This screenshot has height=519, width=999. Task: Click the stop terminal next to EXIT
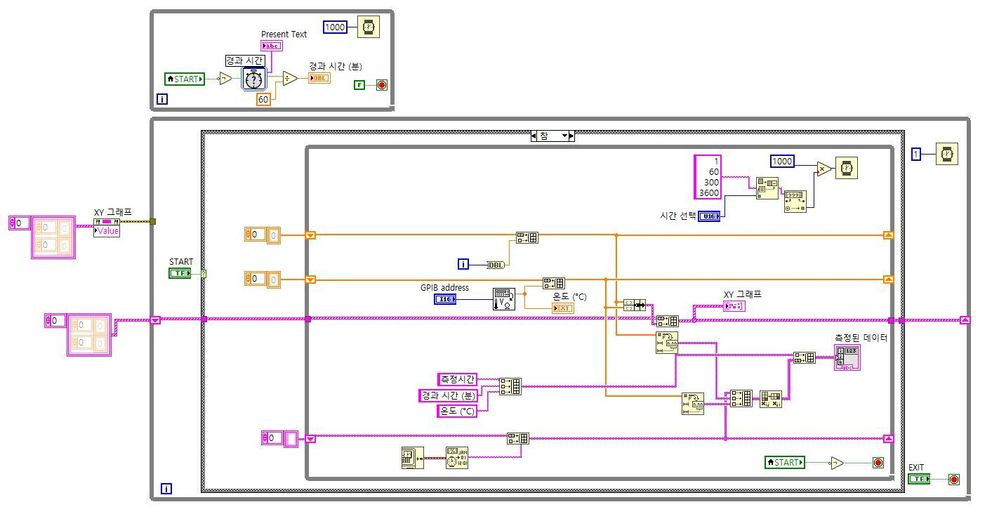[954, 480]
